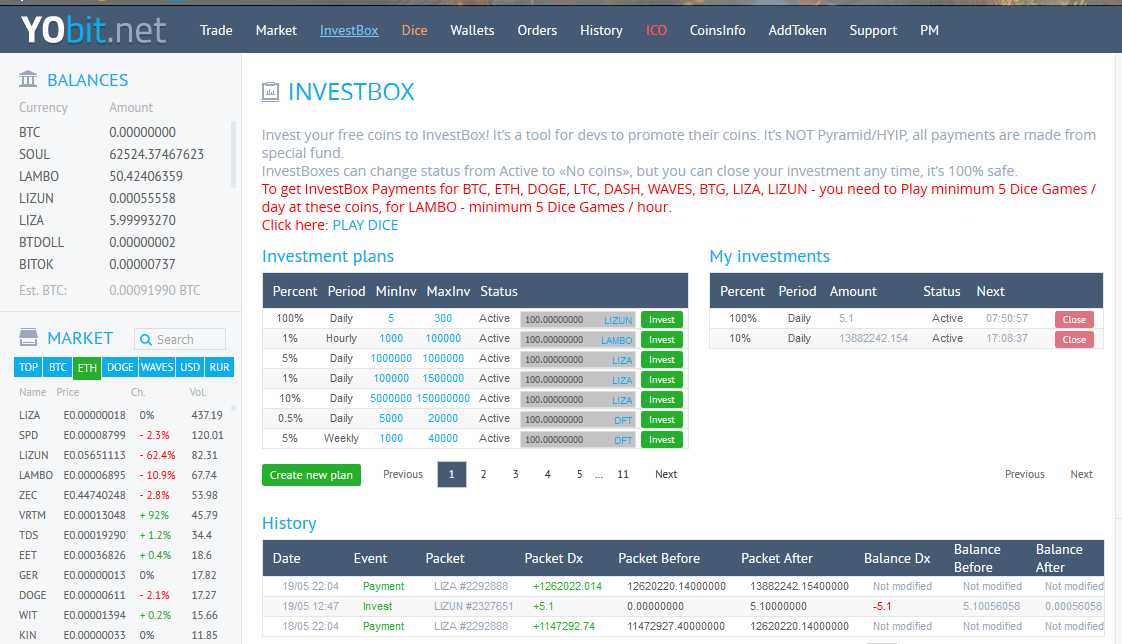The height and width of the screenshot is (644, 1122).
Task: Open ZEC market row
Action: 122,495
